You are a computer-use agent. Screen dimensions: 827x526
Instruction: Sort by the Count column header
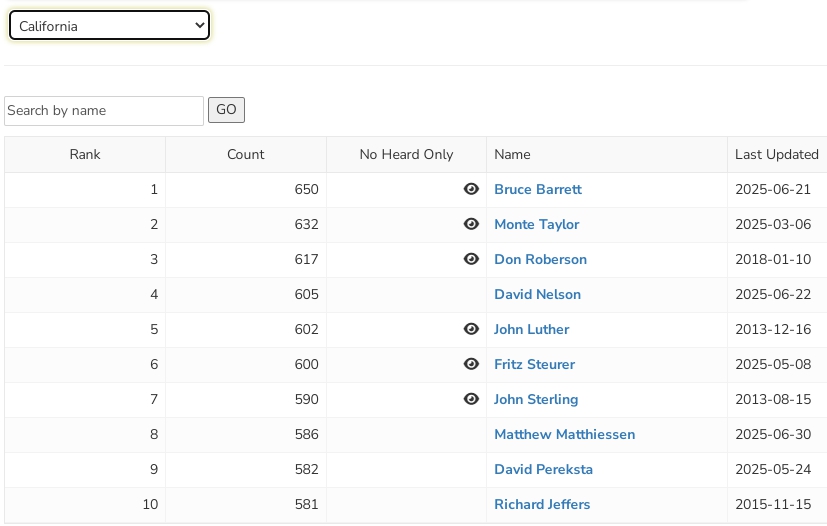click(x=245, y=154)
